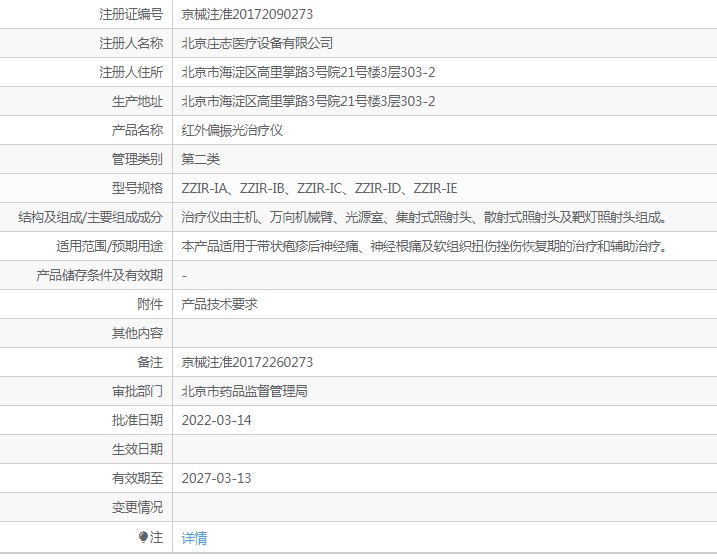
Task: Click the 批准日期 label
Action: pos(138,420)
